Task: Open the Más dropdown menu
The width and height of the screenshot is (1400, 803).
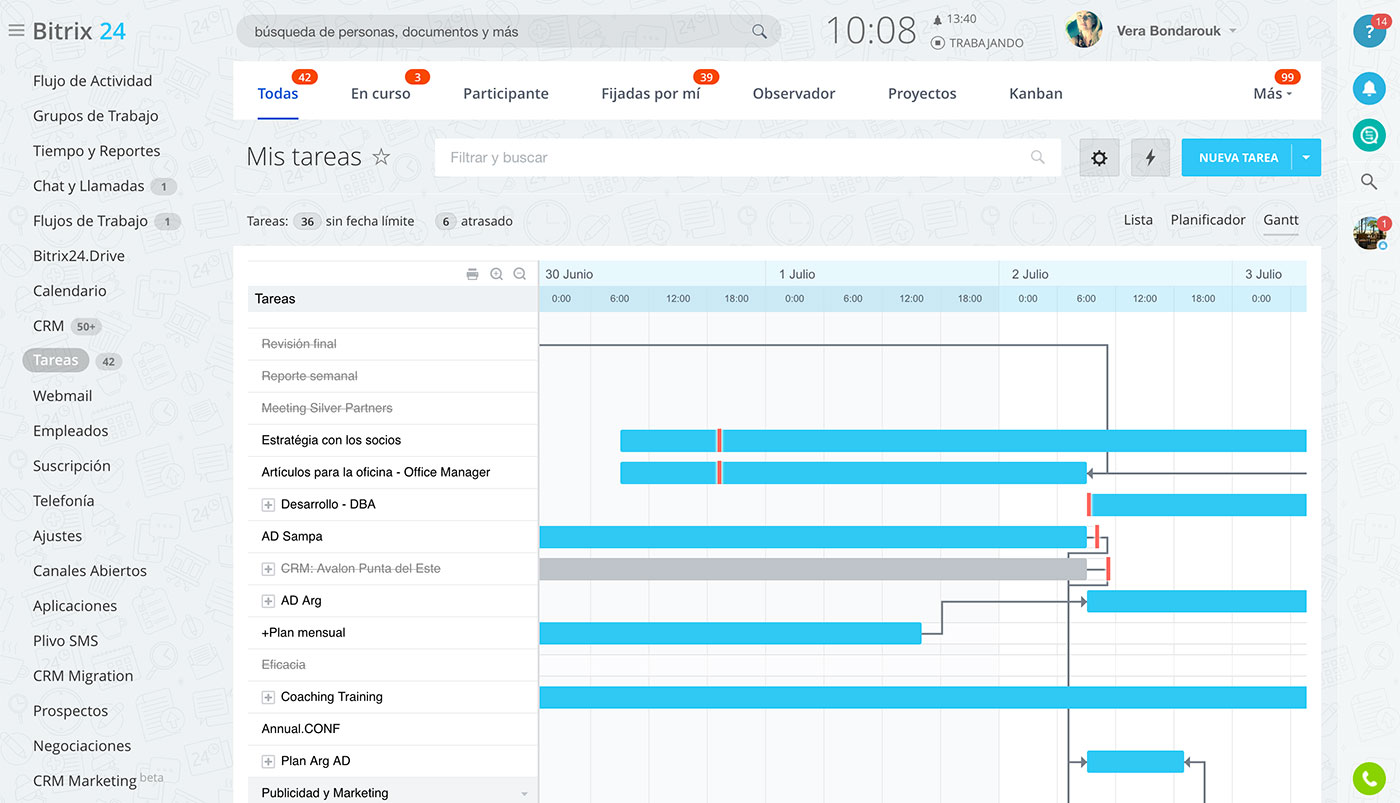Action: 1272,94
